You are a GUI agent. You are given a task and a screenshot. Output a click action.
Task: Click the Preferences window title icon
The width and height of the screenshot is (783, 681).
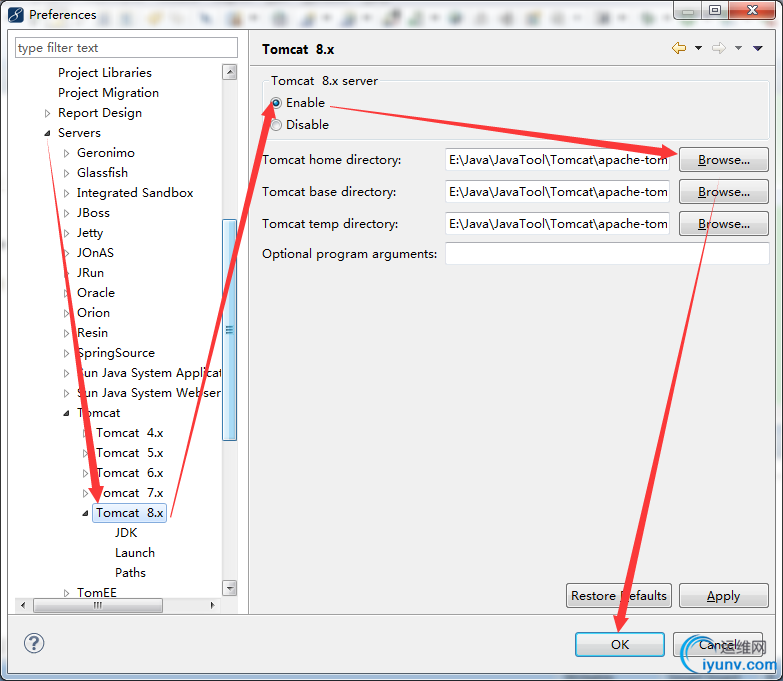pyautogui.click(x=15, y=14)
